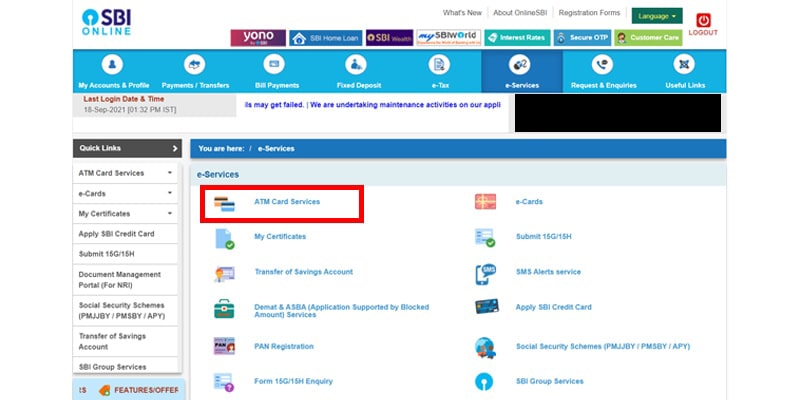This screenshot has height=400, width=800.
Task: Open the e-Tax nav icon
Action: pos(439,65)
